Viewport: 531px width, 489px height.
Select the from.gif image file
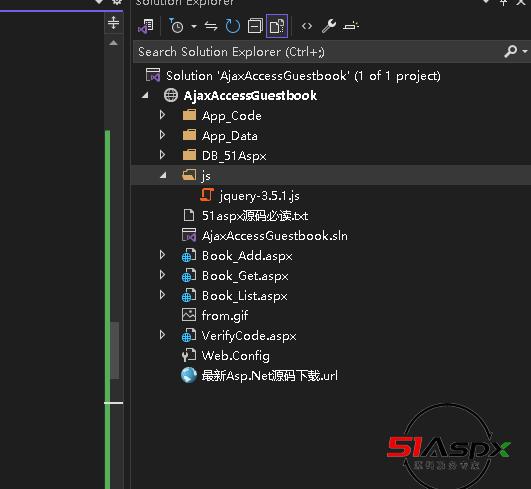click(x=225, y=316)
